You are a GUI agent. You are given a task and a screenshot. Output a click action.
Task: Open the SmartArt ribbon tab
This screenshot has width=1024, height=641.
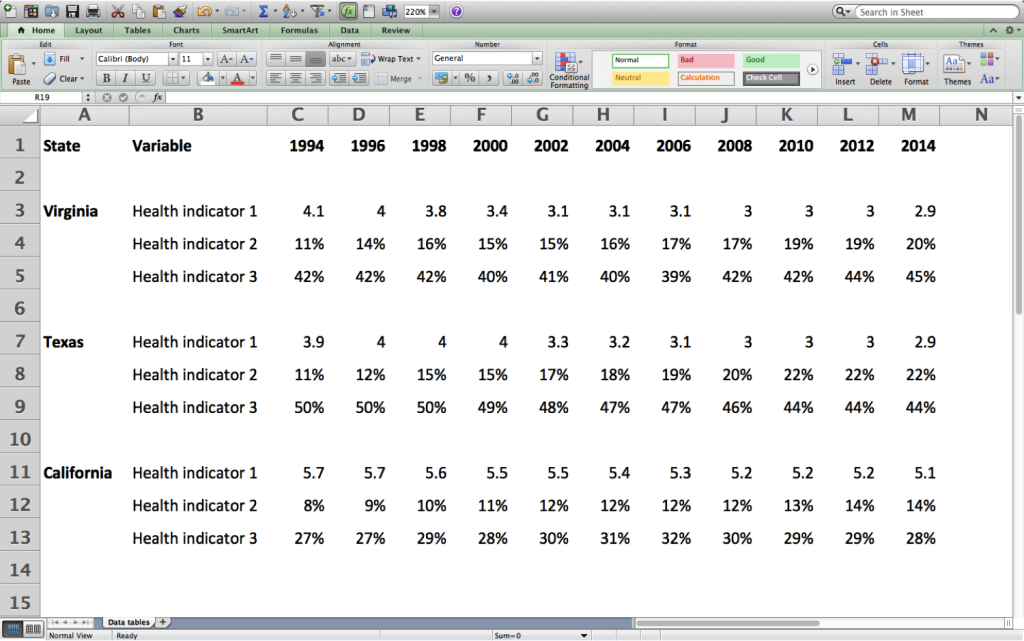[240, 30]
